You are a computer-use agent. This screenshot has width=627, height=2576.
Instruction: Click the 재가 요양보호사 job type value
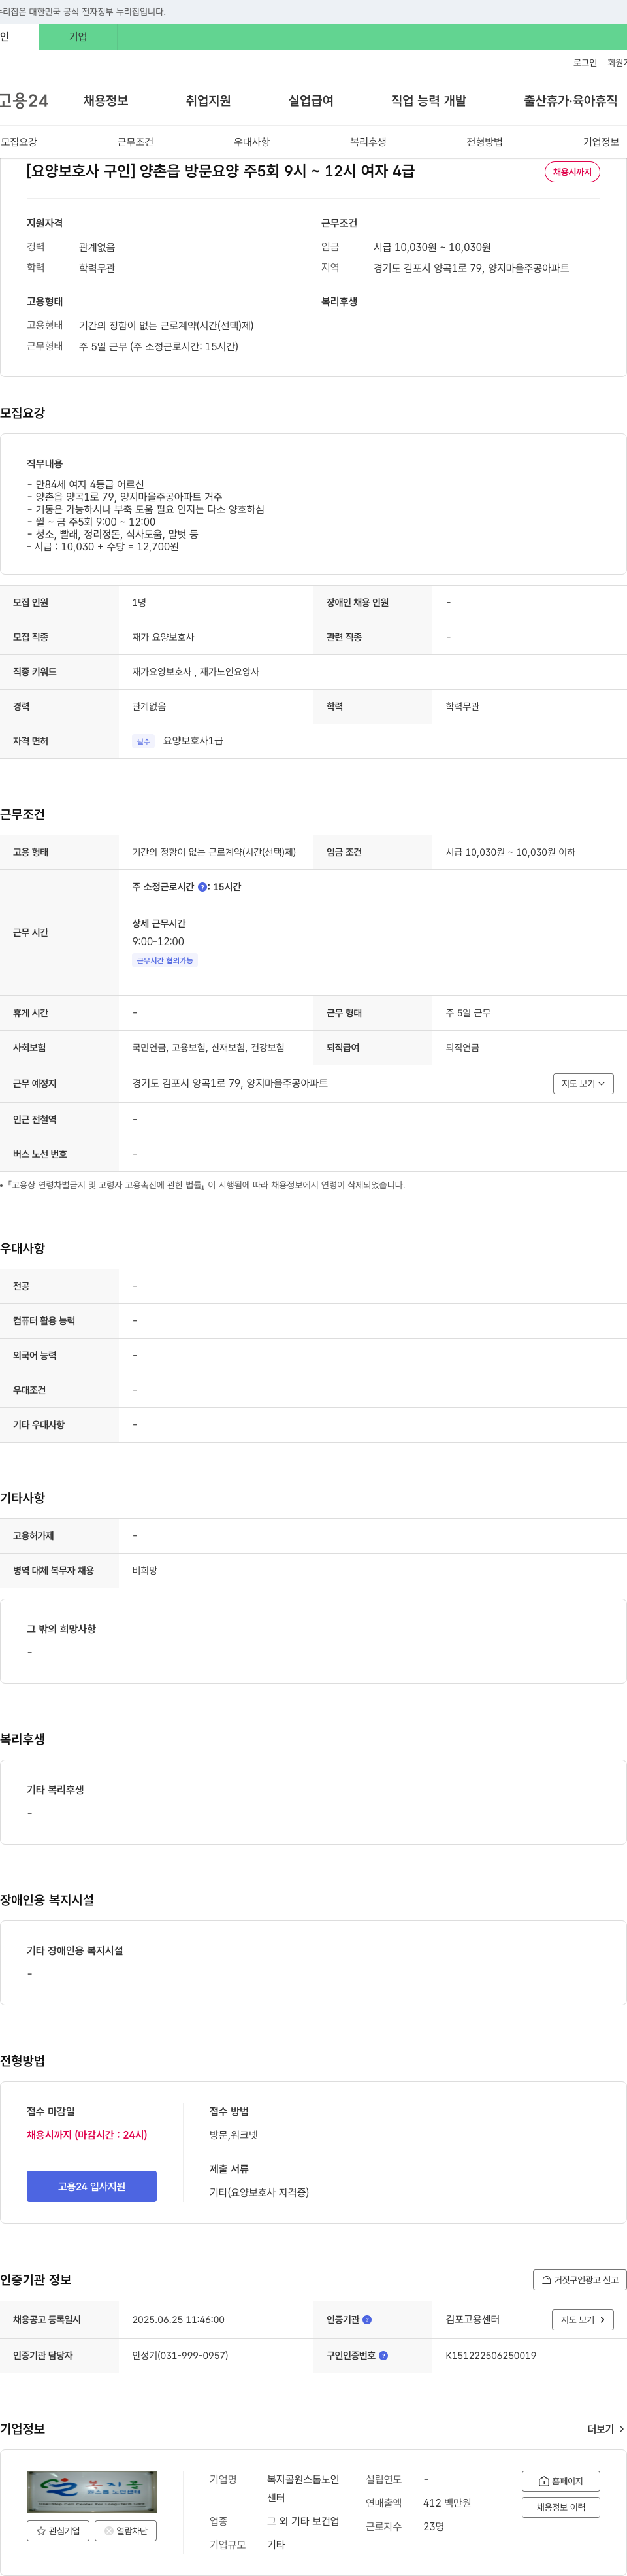(163, 637)
